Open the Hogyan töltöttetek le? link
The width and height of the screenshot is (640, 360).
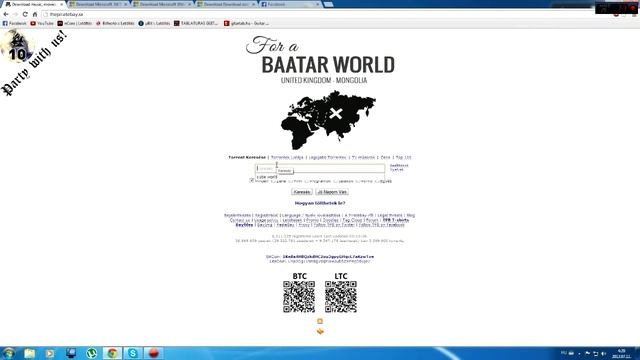click(320, 203)
